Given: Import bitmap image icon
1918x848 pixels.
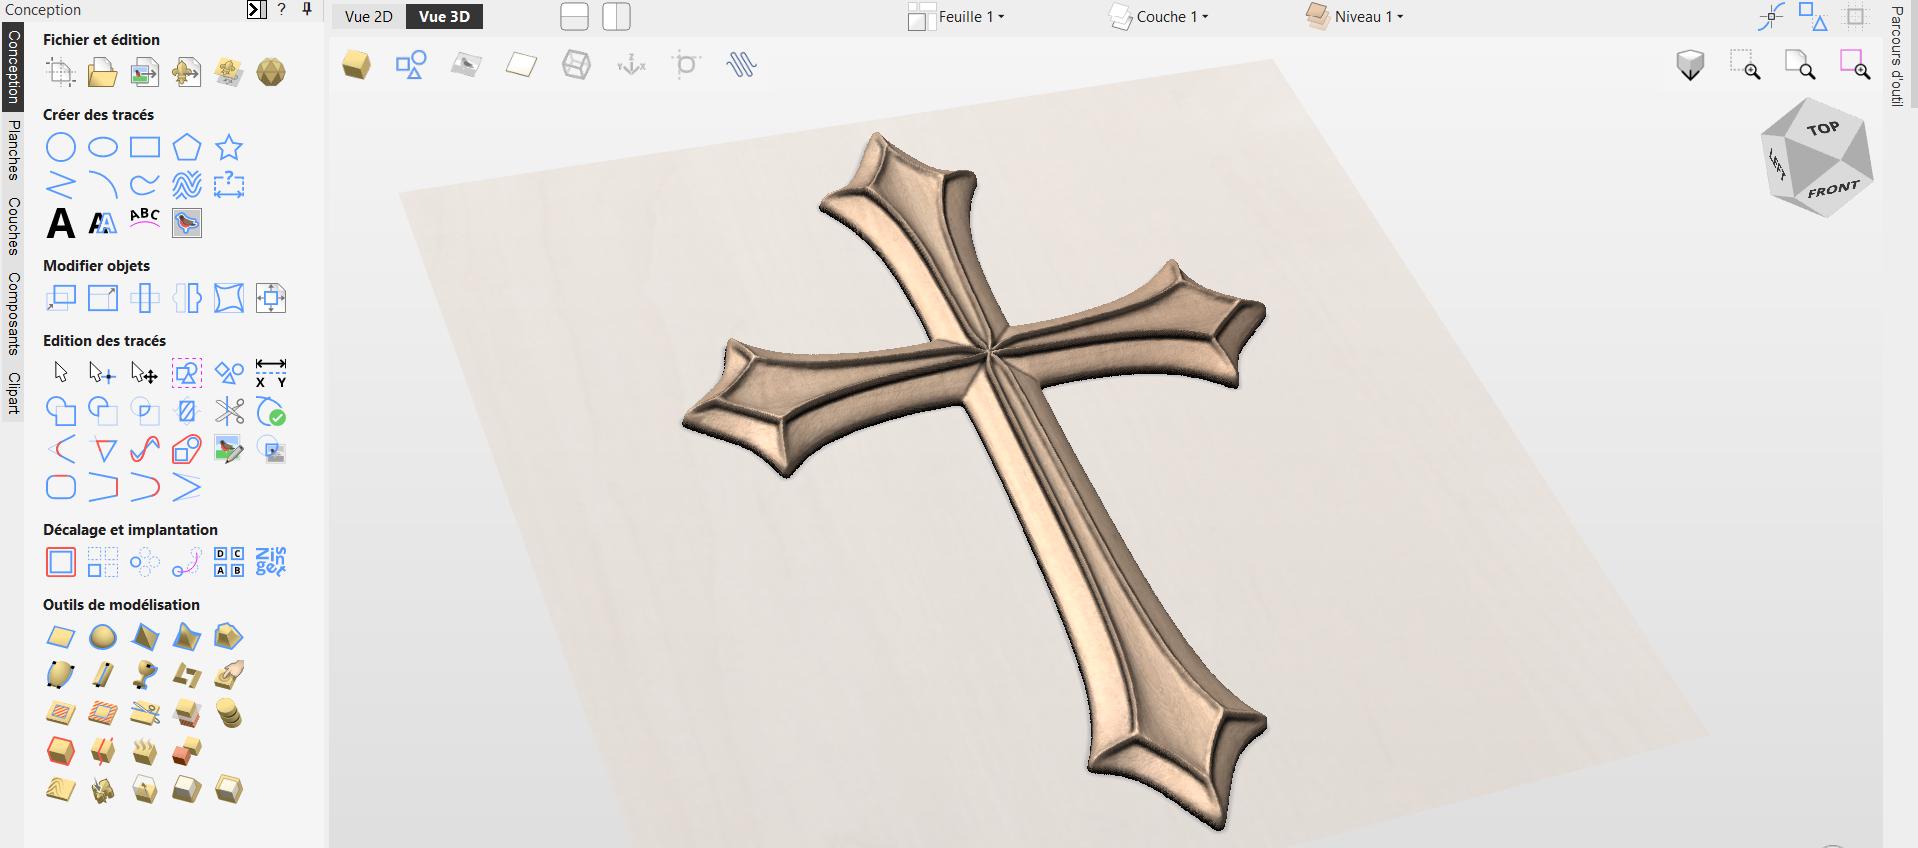Looking at the screenshot, I should (145, 72).
